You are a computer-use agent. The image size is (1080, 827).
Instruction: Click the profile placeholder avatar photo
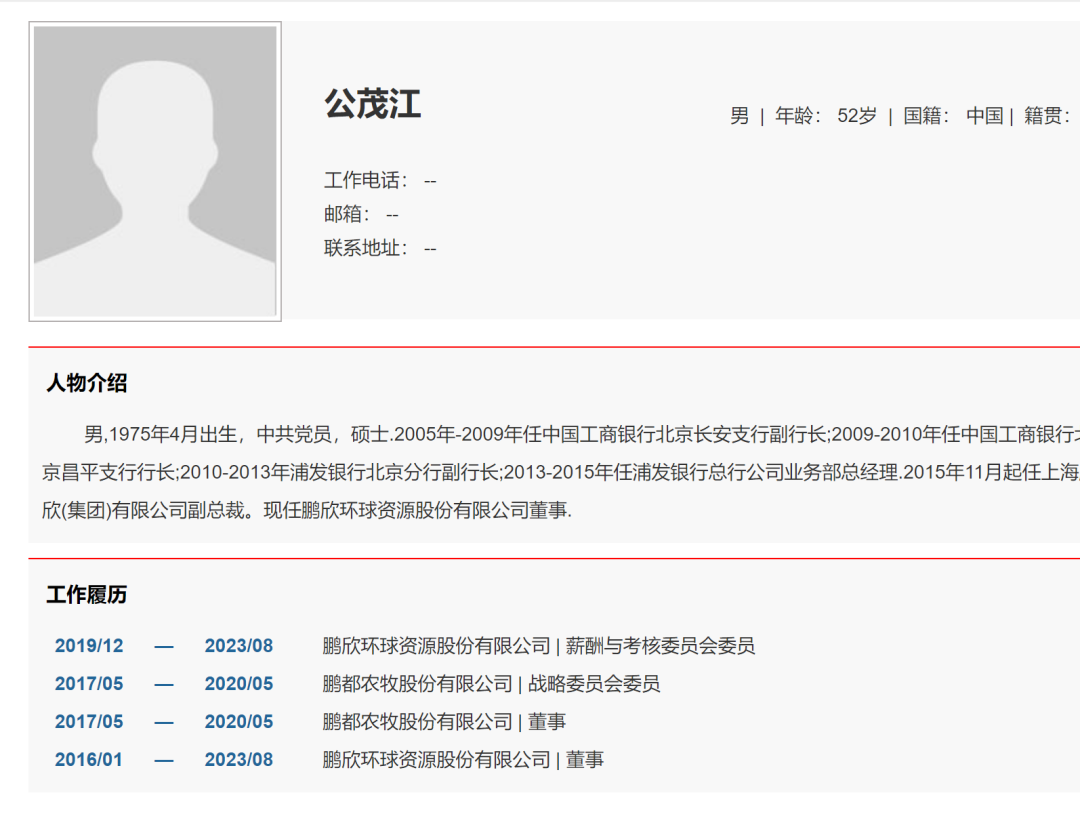[155, 171]
